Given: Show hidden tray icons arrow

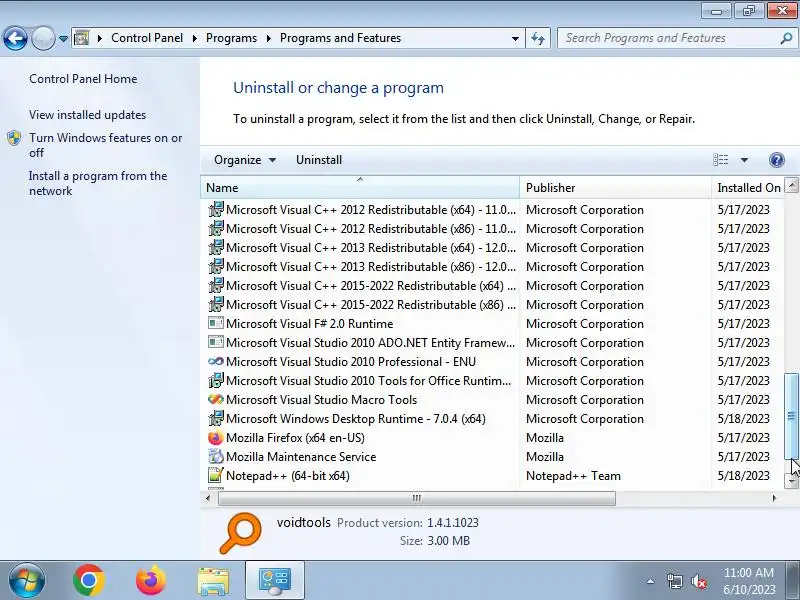Looking at the screenshot, I should (651, 581).
